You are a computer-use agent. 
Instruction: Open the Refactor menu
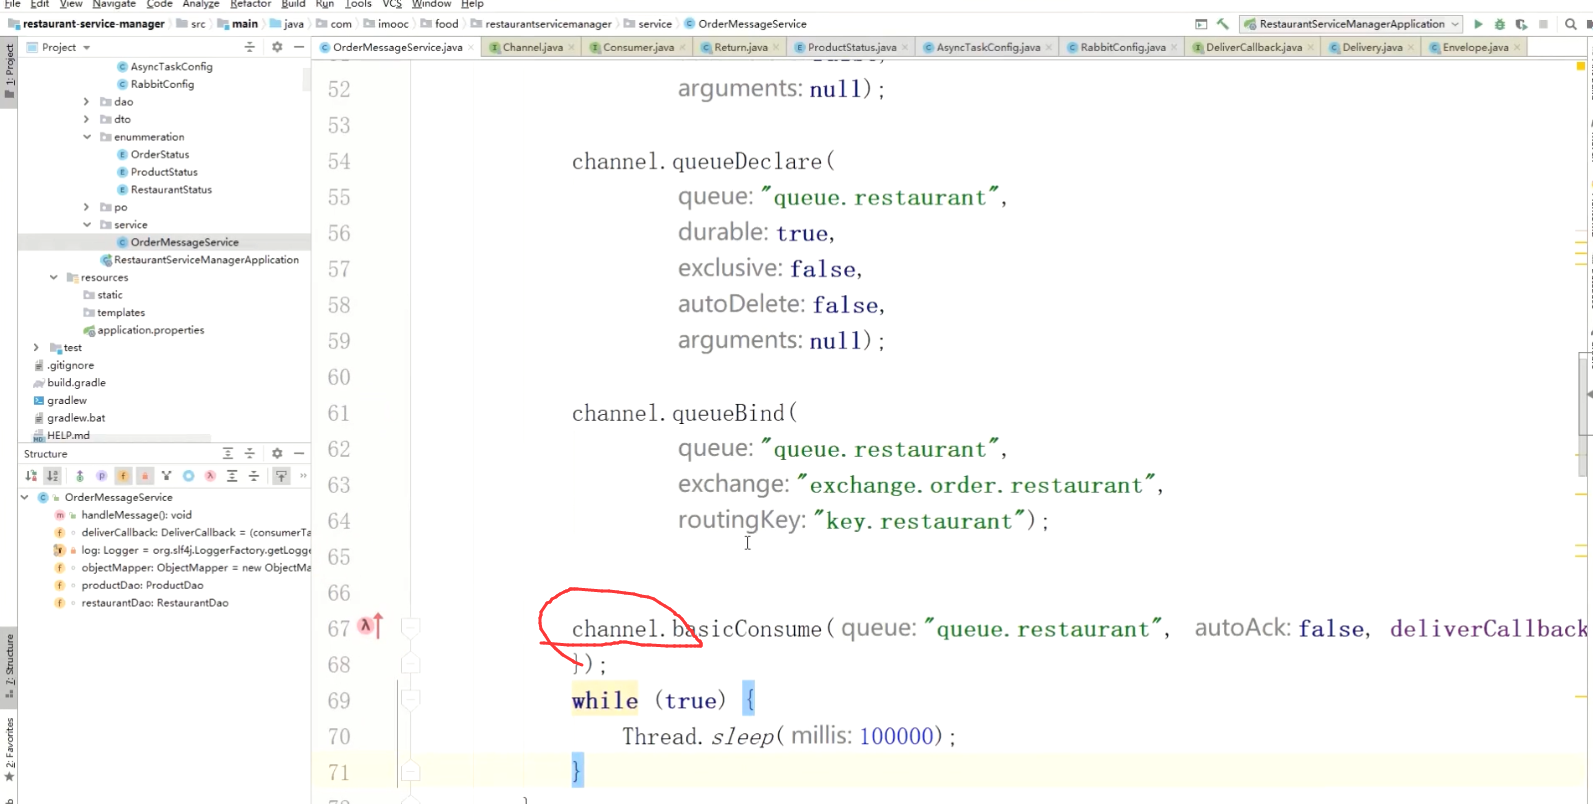pos(250,4)
